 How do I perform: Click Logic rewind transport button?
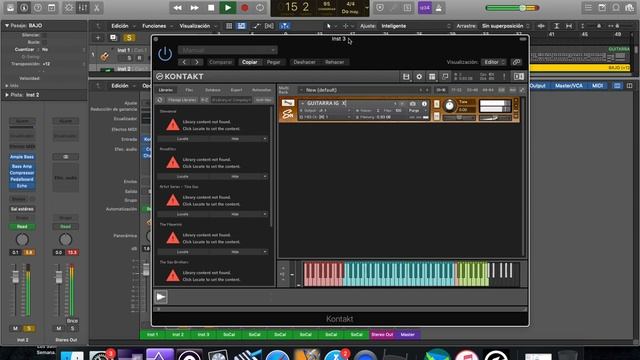click(x=178, y=8)
